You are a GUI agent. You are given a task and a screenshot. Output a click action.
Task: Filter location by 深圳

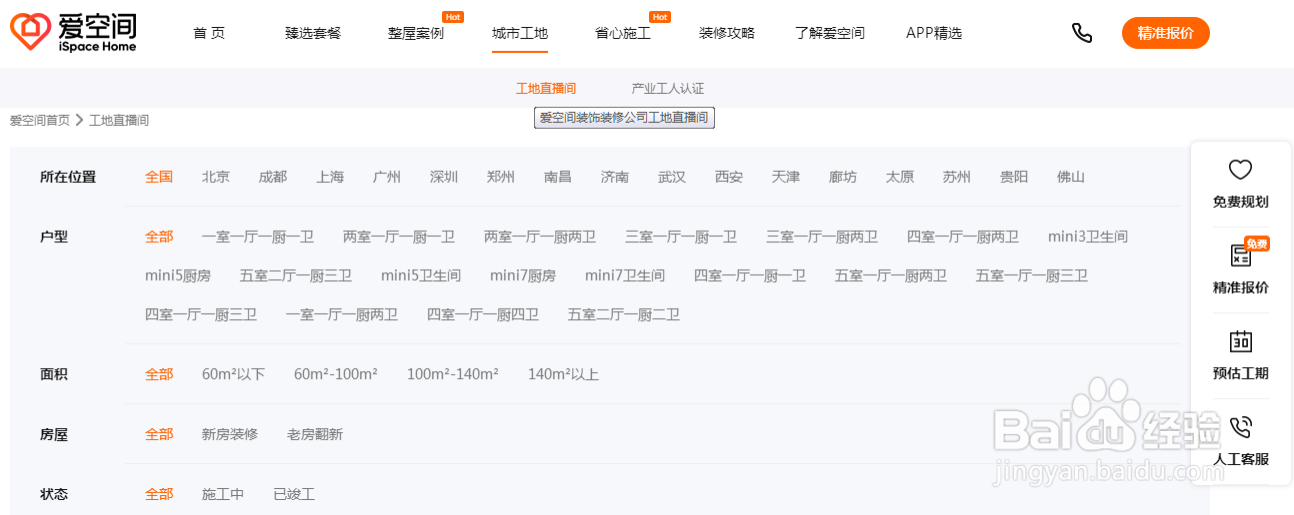(444, 177)
